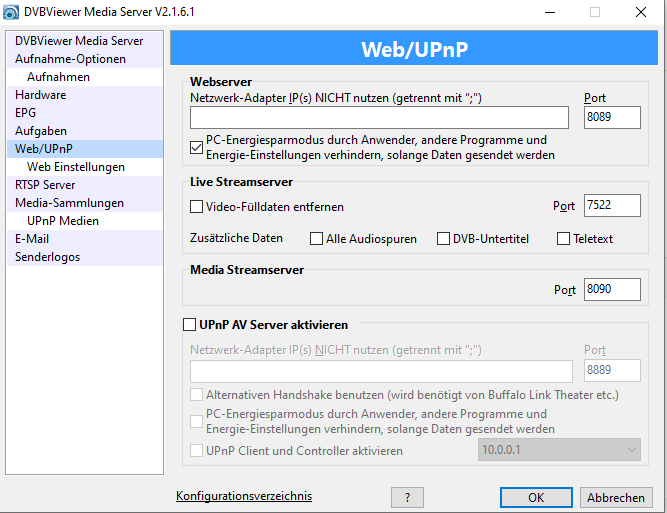Cancel with the Abbrechen button
Screen dimensions: 667x513
click(616, 498)
